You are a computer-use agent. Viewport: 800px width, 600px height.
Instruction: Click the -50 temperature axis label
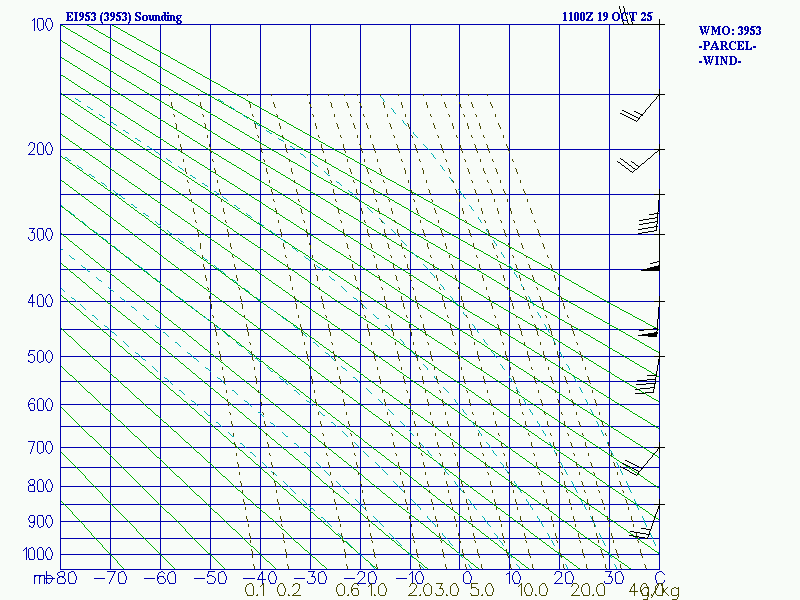coord(210,578)
